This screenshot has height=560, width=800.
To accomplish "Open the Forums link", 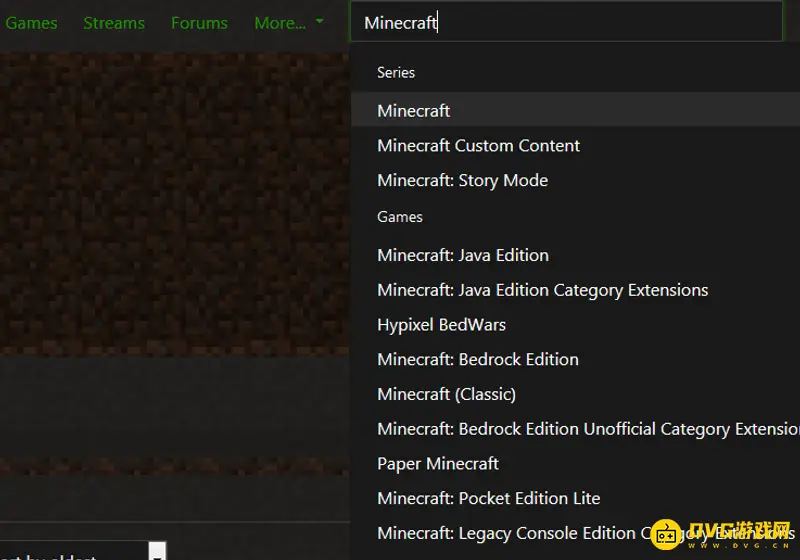I will click(x=199, y=23).
